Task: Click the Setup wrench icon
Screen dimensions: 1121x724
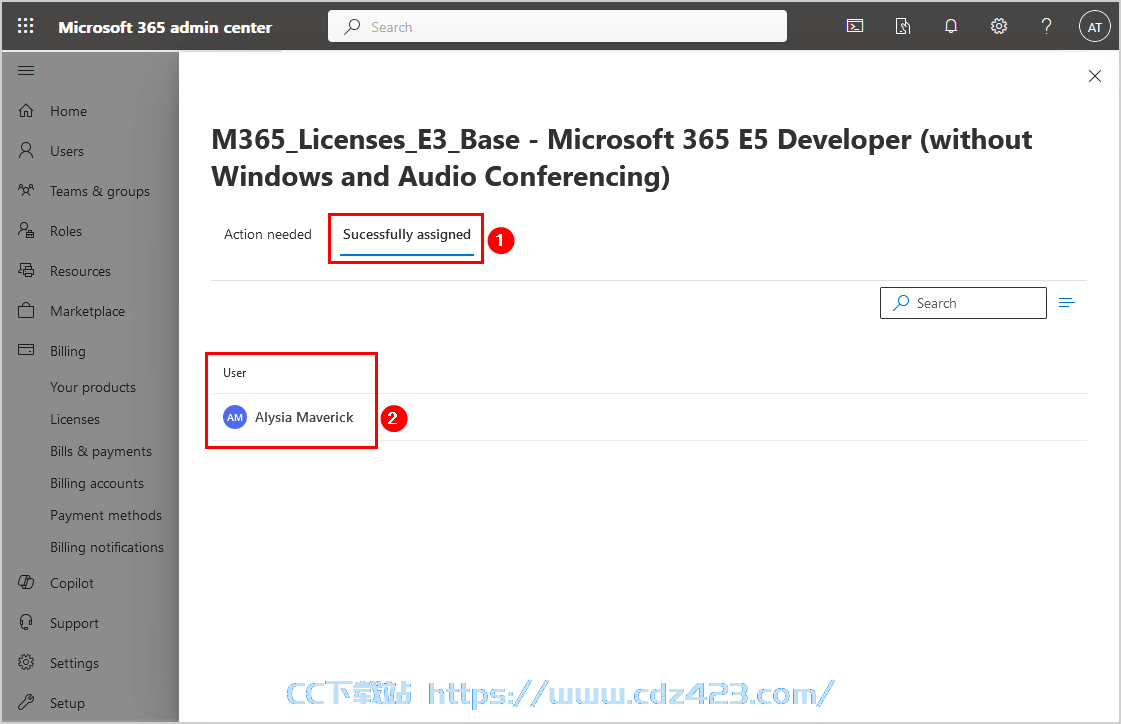Action: (26, 702)
